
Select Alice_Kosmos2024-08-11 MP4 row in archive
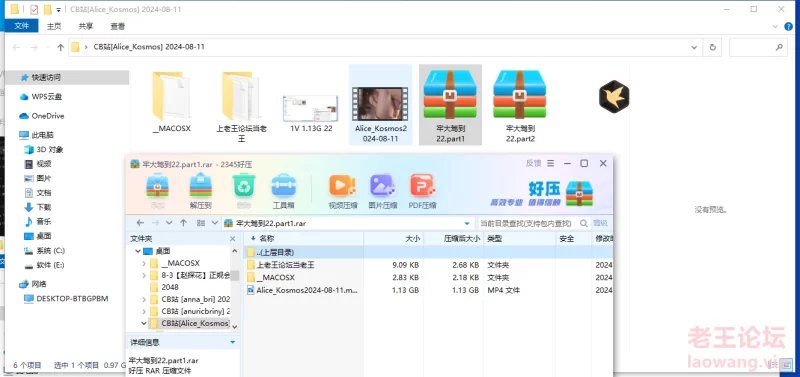428,290
